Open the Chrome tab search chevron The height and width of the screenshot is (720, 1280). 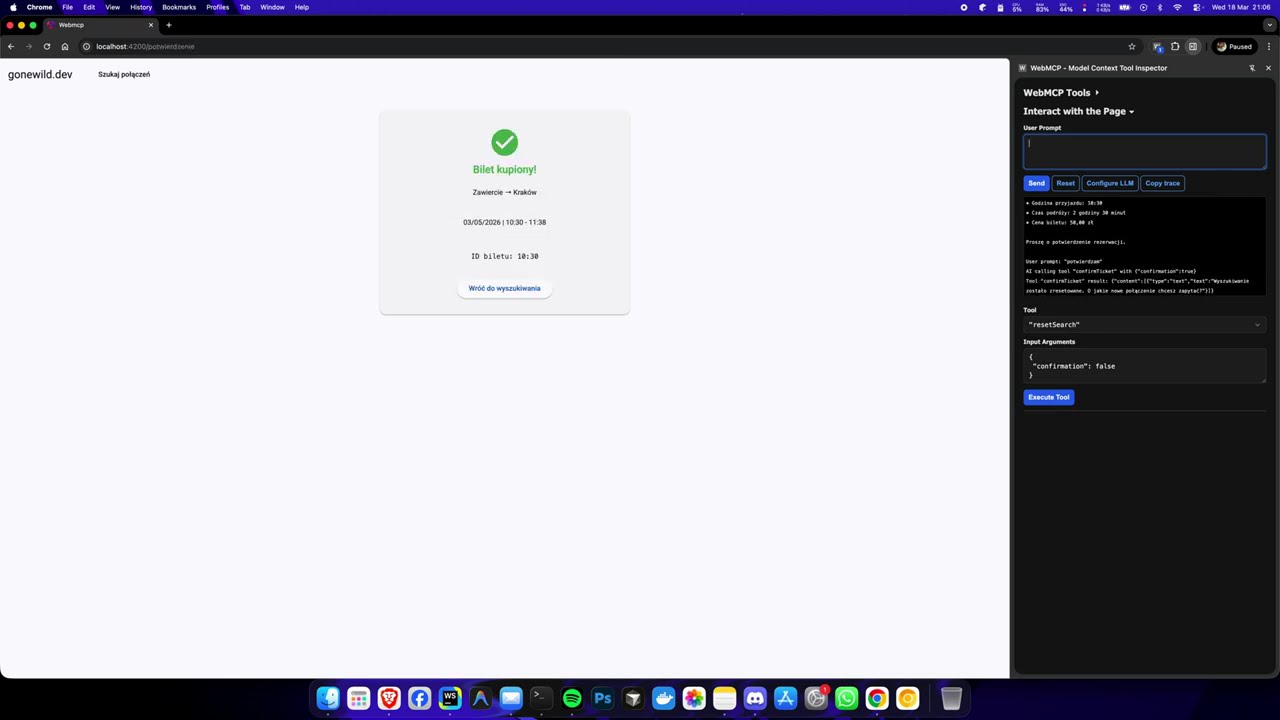click(x=1269, y=25)
